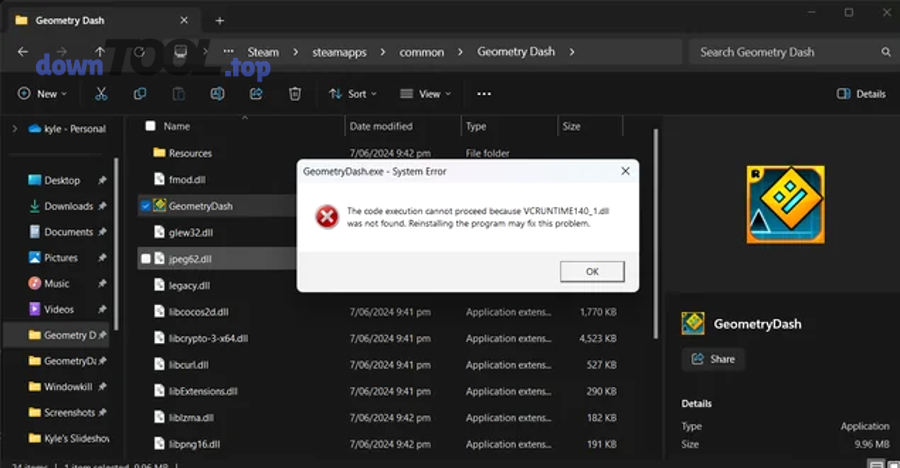Viewport: 900px width, 468px height.
Task: Sort by the Size column header
Action: coord(571,126)
